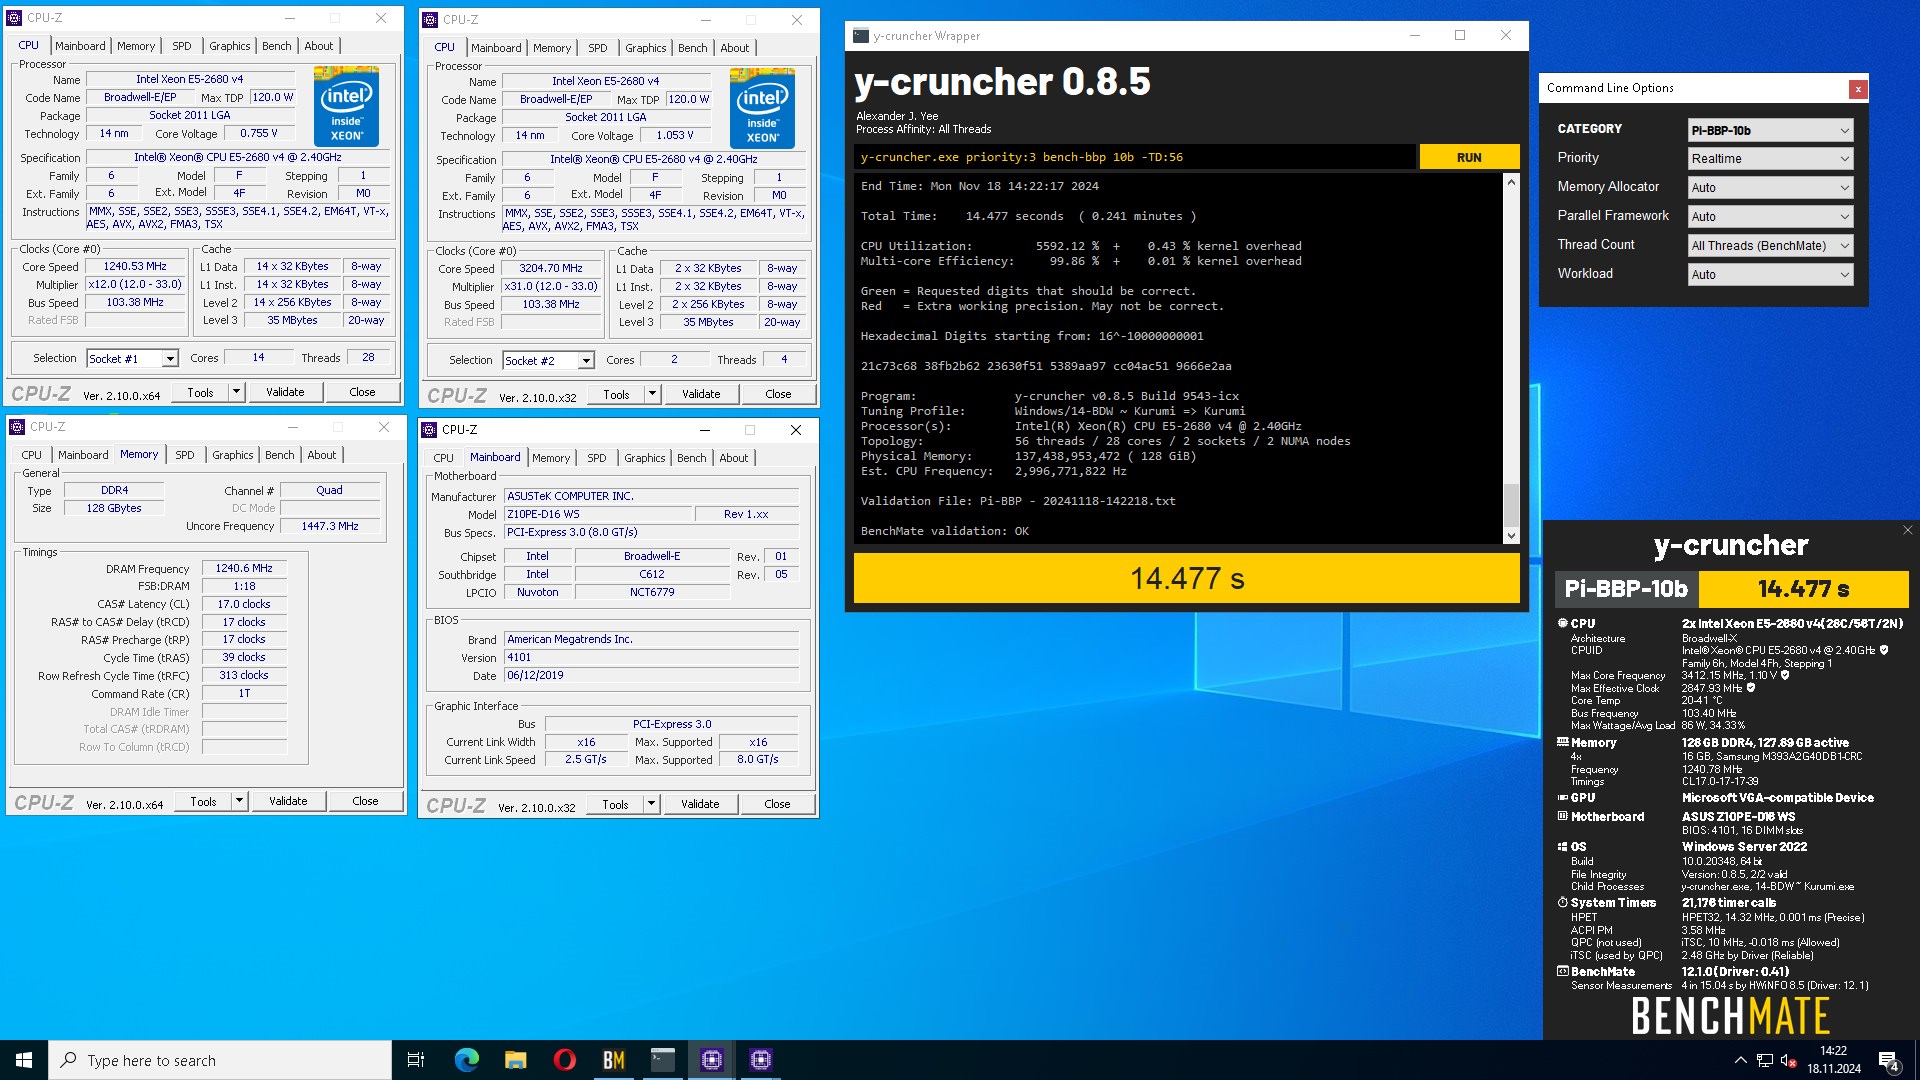1920x1080 pixels.
Task: Open Thread Count dropdown (All Threads BenchMate)
Action: (x=1770, y=246)
